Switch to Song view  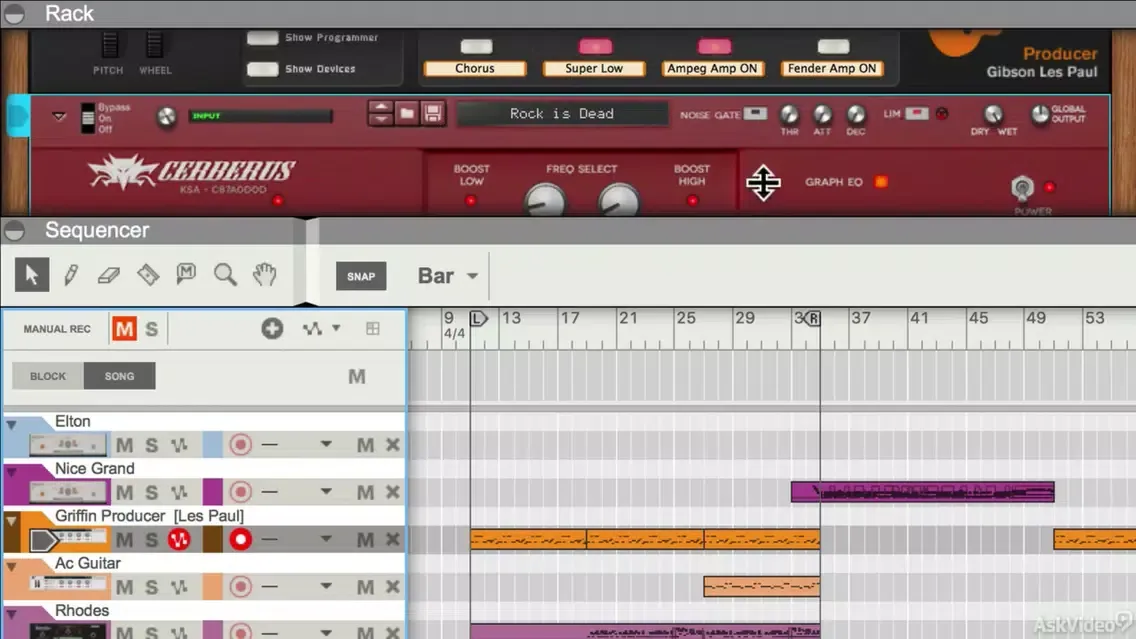point(120,376)
